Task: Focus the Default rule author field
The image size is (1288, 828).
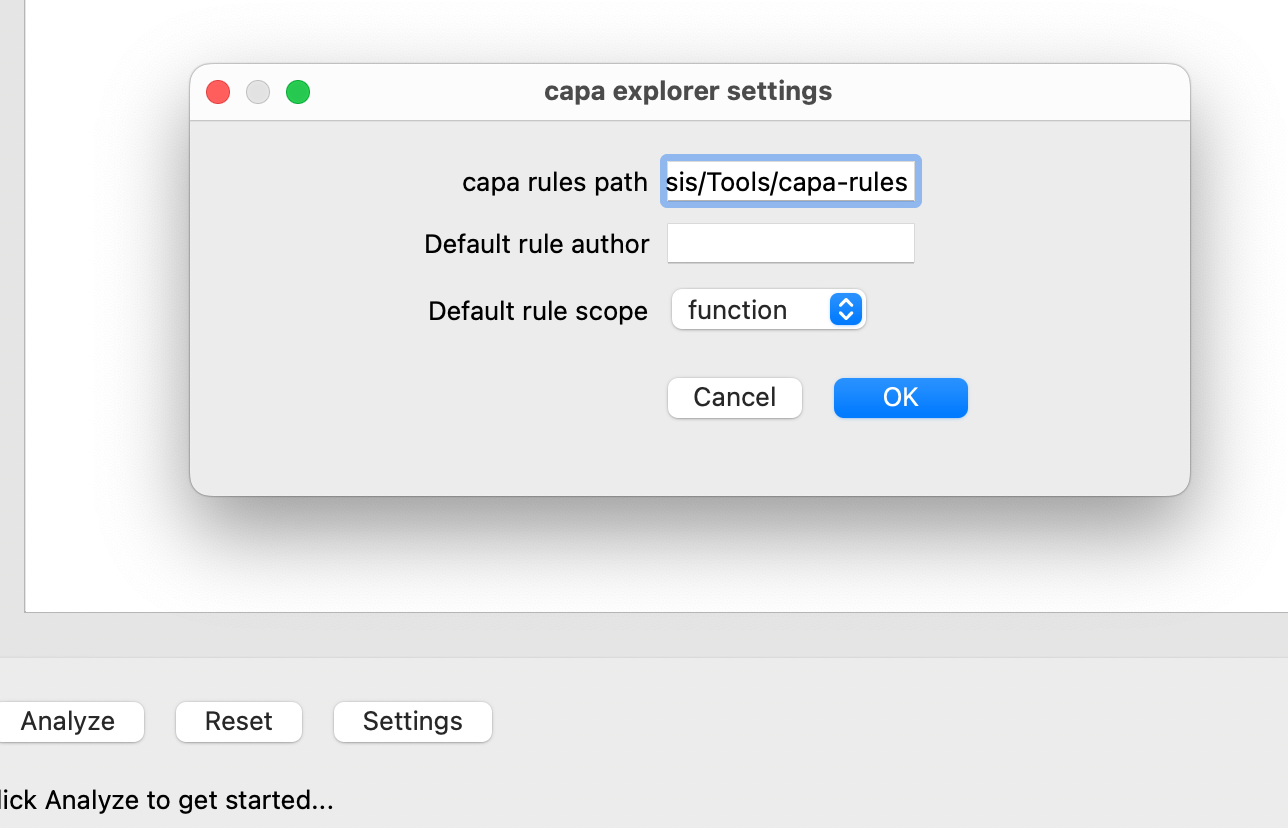Action: click(x=790, y=243)
